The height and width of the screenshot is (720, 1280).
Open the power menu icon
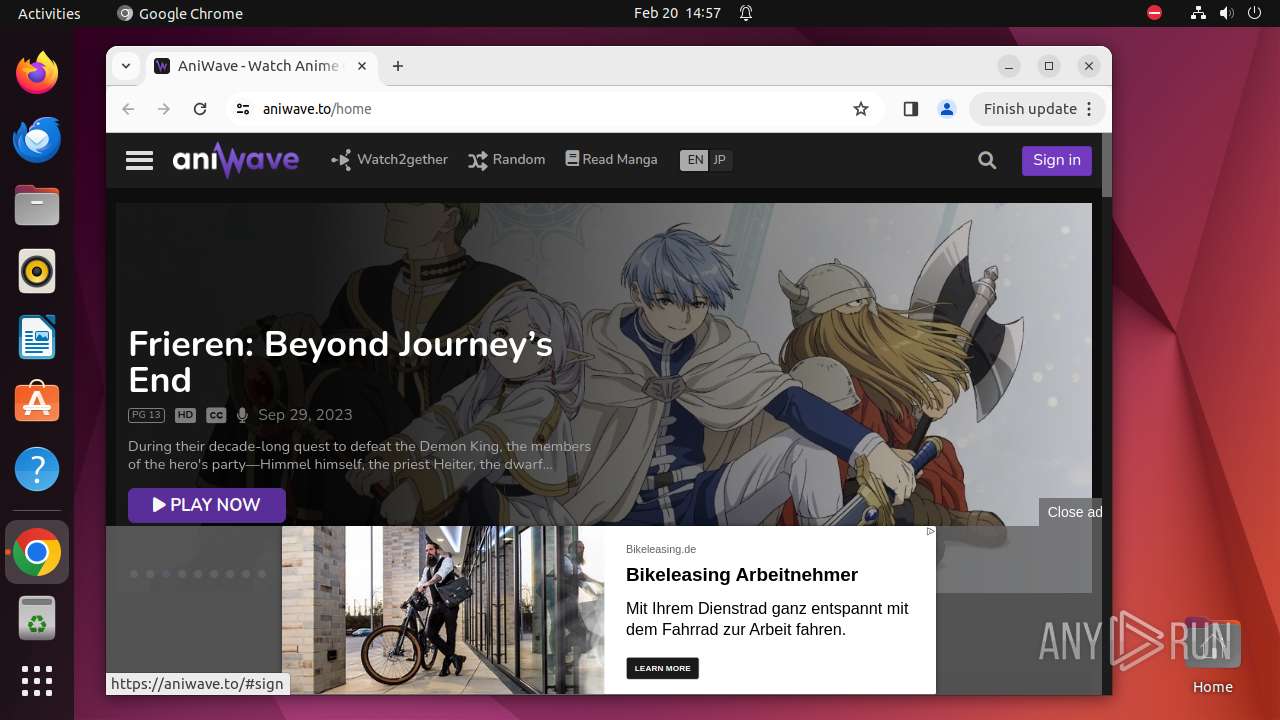(x=1254, y=13)
